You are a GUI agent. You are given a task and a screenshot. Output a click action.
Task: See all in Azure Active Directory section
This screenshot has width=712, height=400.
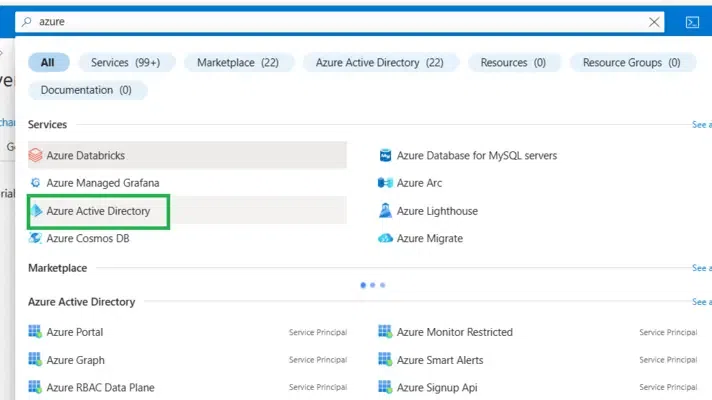pos(702,302)
